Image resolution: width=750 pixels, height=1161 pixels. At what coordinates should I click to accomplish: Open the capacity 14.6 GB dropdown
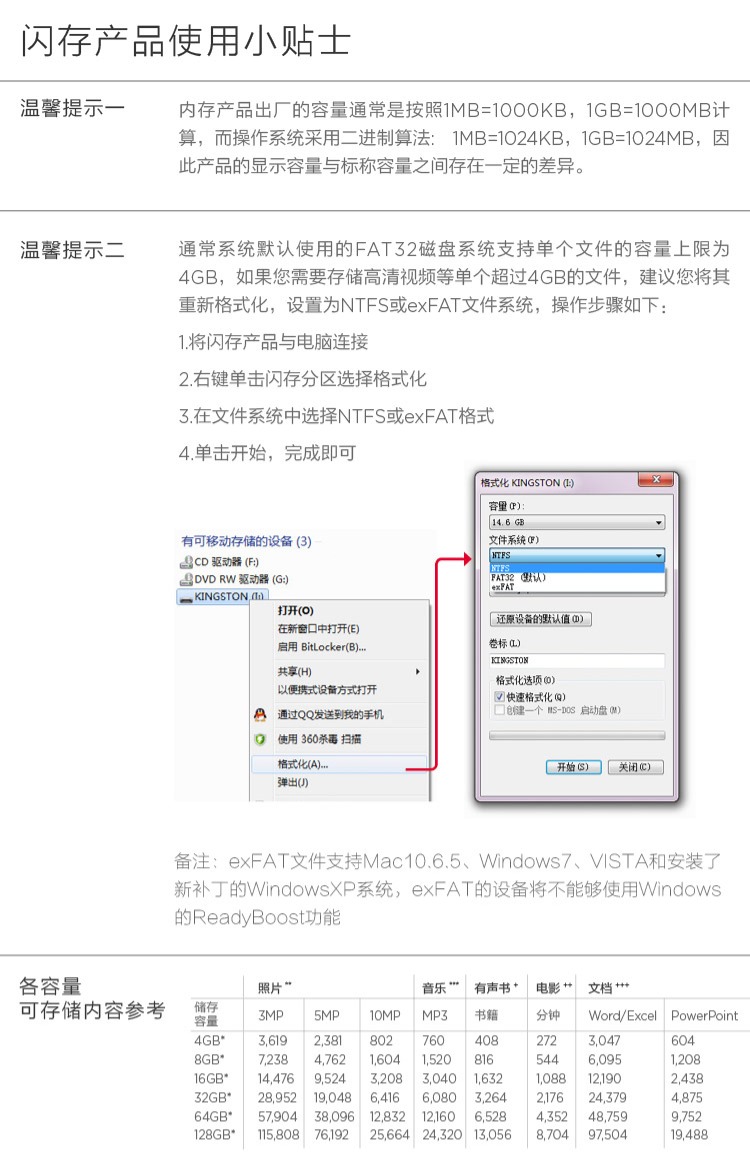coord(577,522)
